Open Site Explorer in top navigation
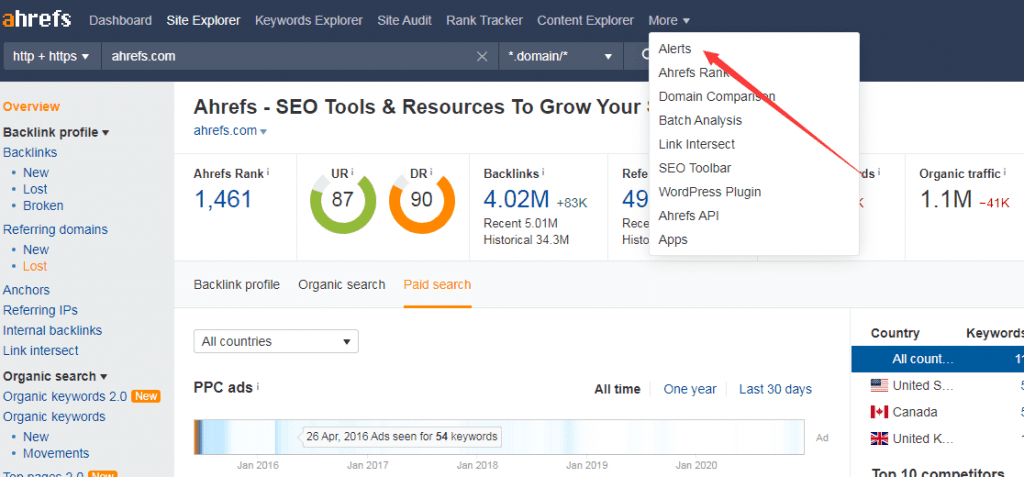The height and width of the screenshot is (477, 1024). 203,21
